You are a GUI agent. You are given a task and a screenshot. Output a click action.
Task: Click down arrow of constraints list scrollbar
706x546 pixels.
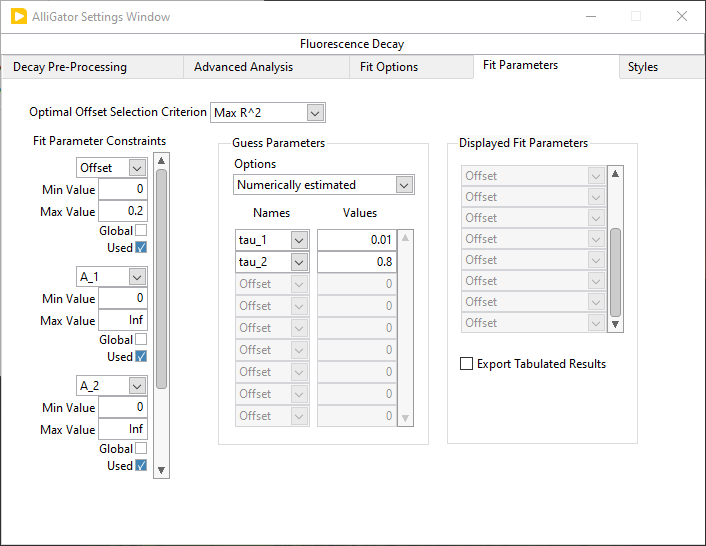coord(161,470)
